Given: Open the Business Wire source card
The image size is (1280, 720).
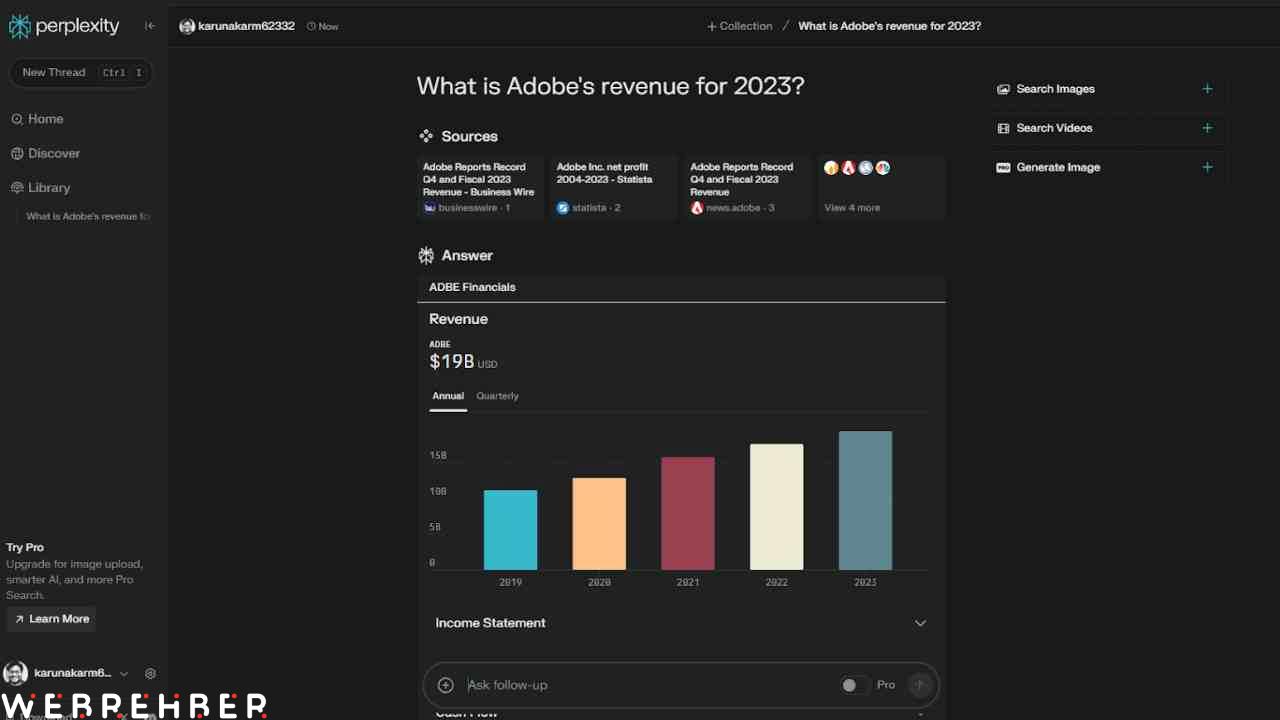Looking at the screenshot, I should pyautogui.click(x=480, y=188).
